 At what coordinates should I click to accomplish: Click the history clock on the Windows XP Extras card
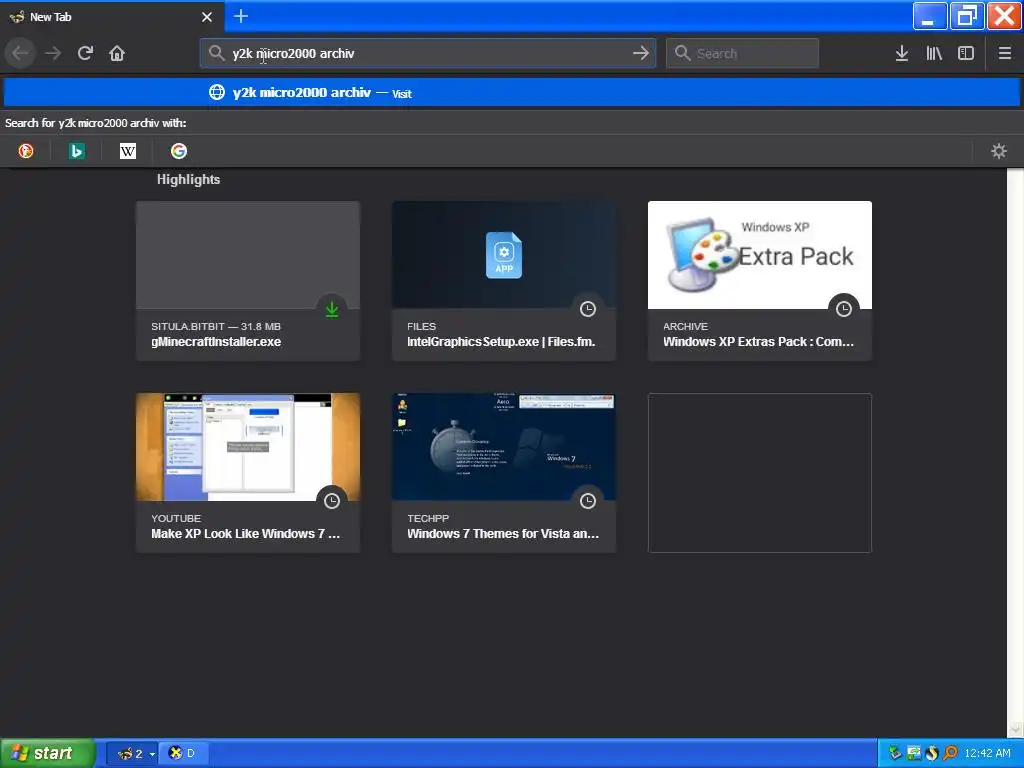[844, 310]
